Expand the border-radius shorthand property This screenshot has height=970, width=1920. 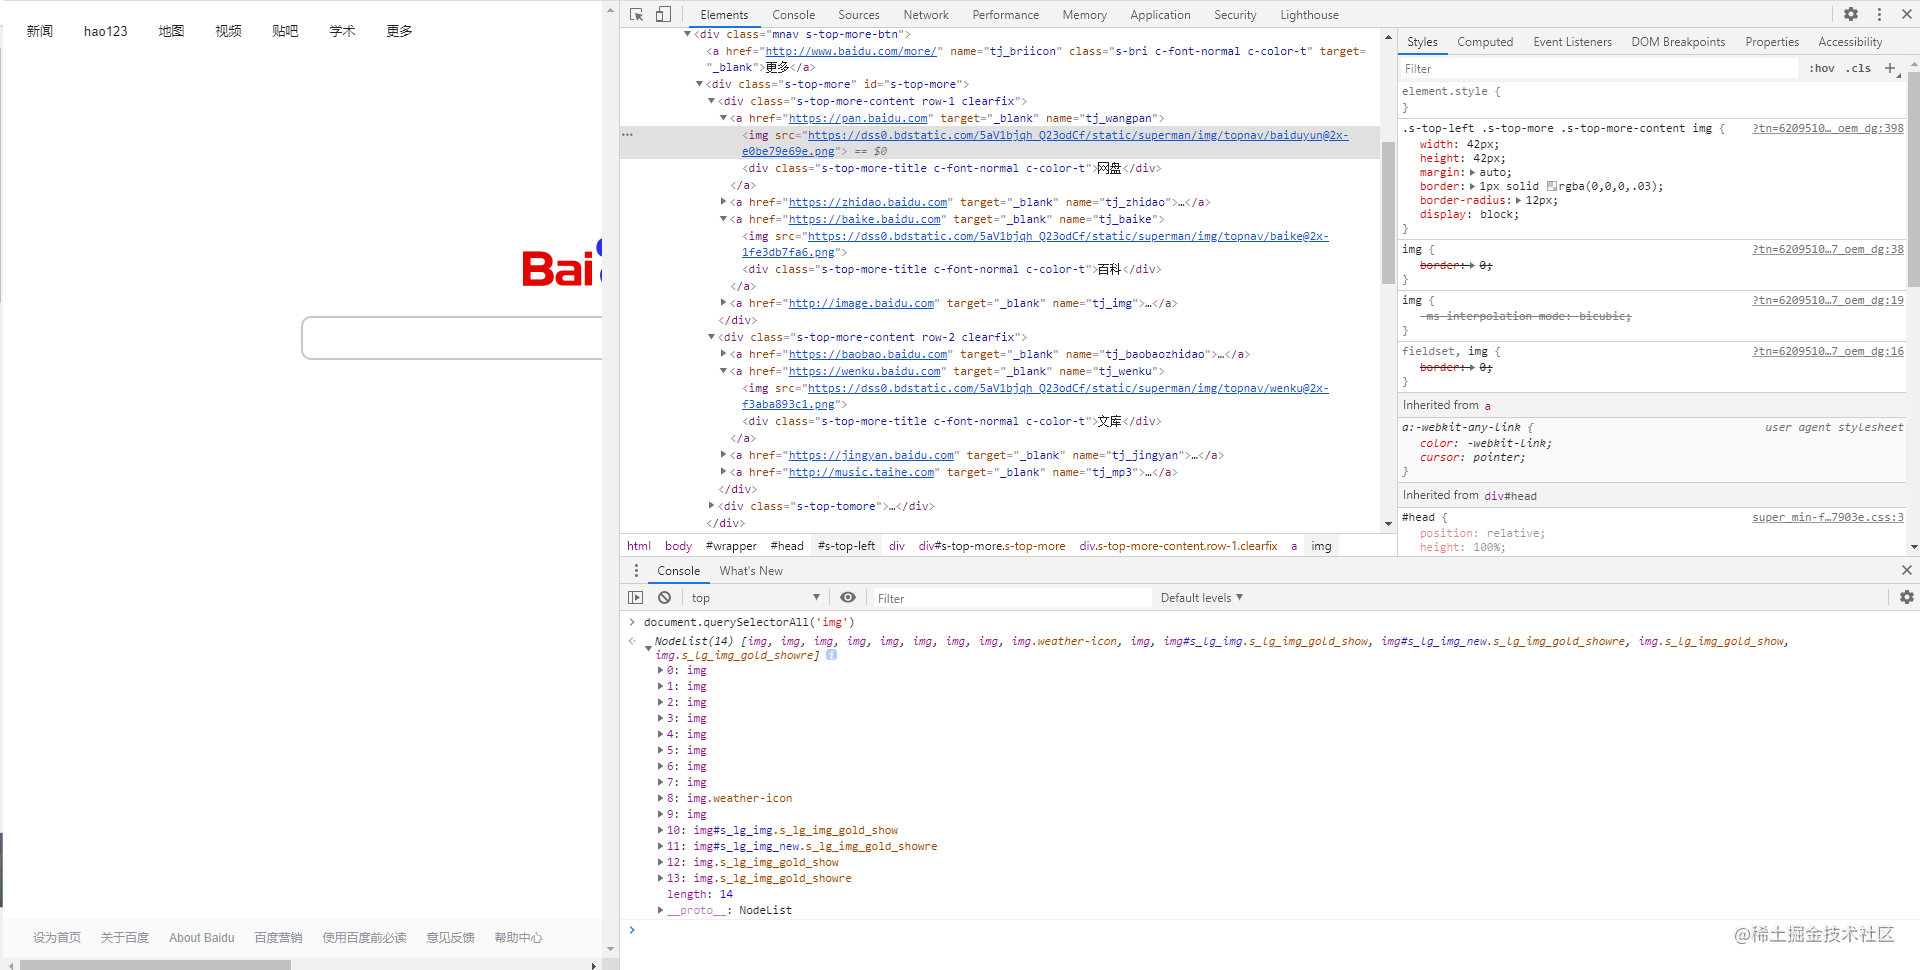coord(1518,200)
